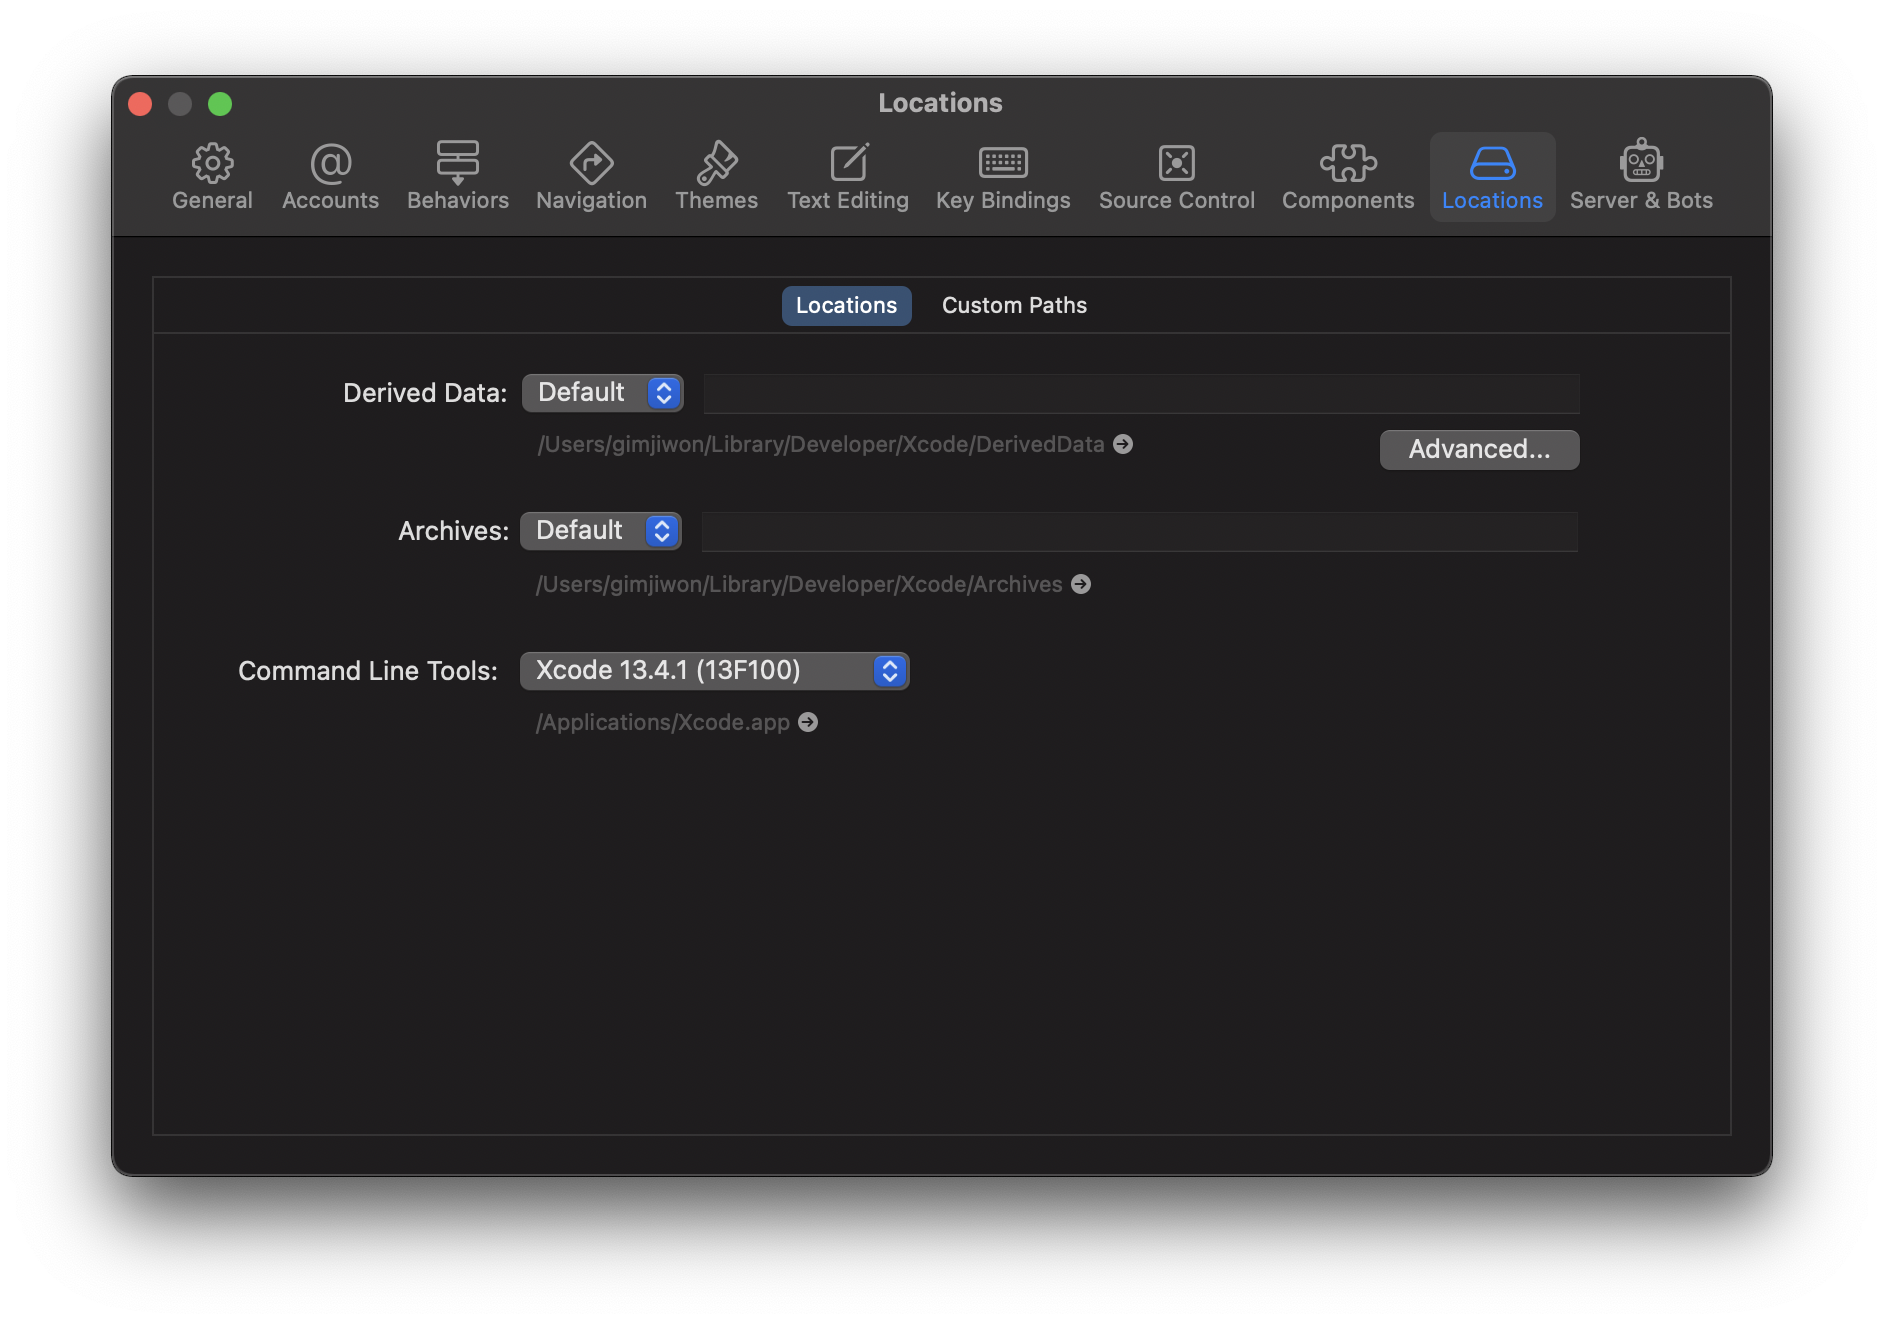
Task: Open the Archives Default dropdown
Action: click(601, 531)
